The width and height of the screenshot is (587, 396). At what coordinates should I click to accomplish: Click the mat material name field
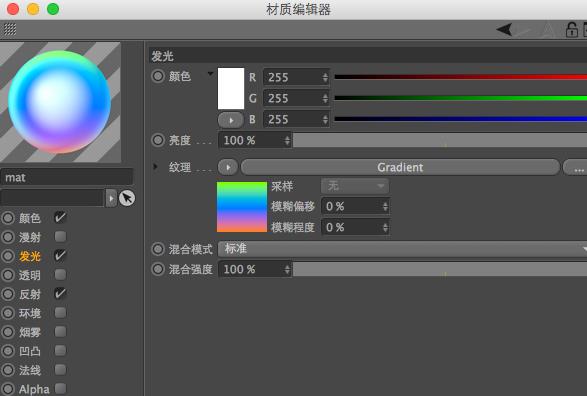[x=67, y=177]
